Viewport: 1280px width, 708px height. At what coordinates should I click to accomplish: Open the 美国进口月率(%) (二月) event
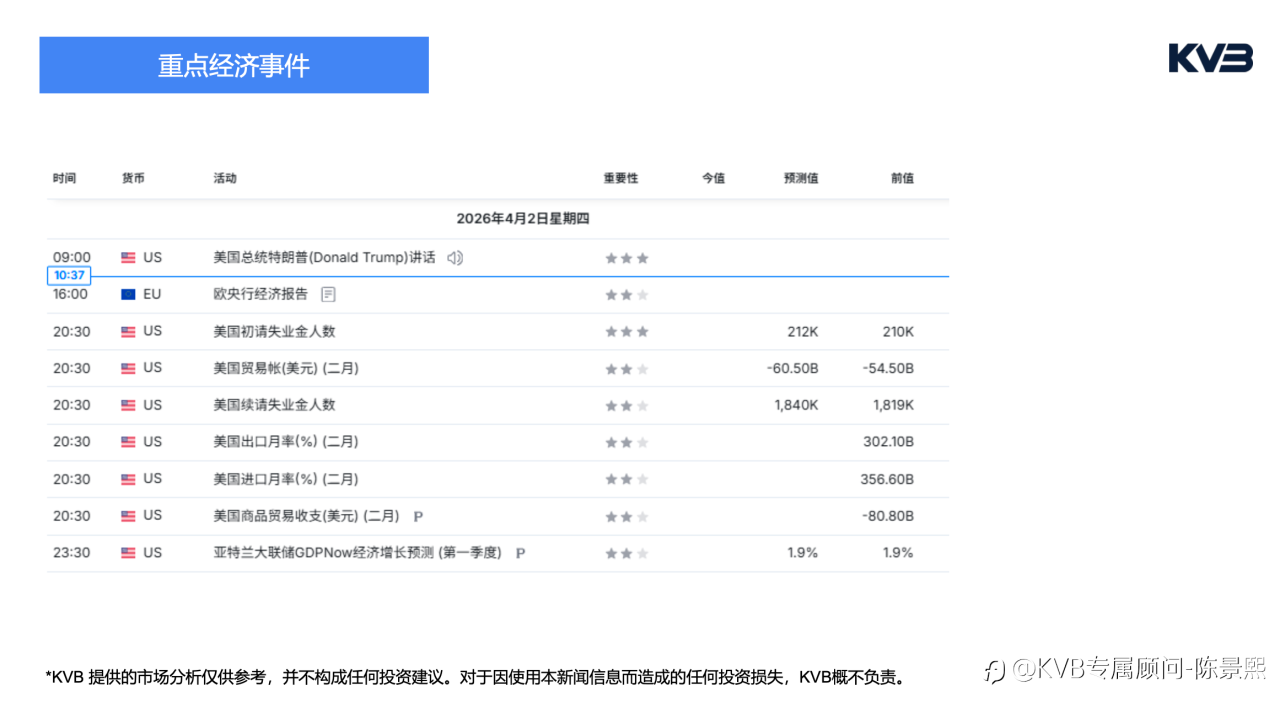tap(286, 479)
